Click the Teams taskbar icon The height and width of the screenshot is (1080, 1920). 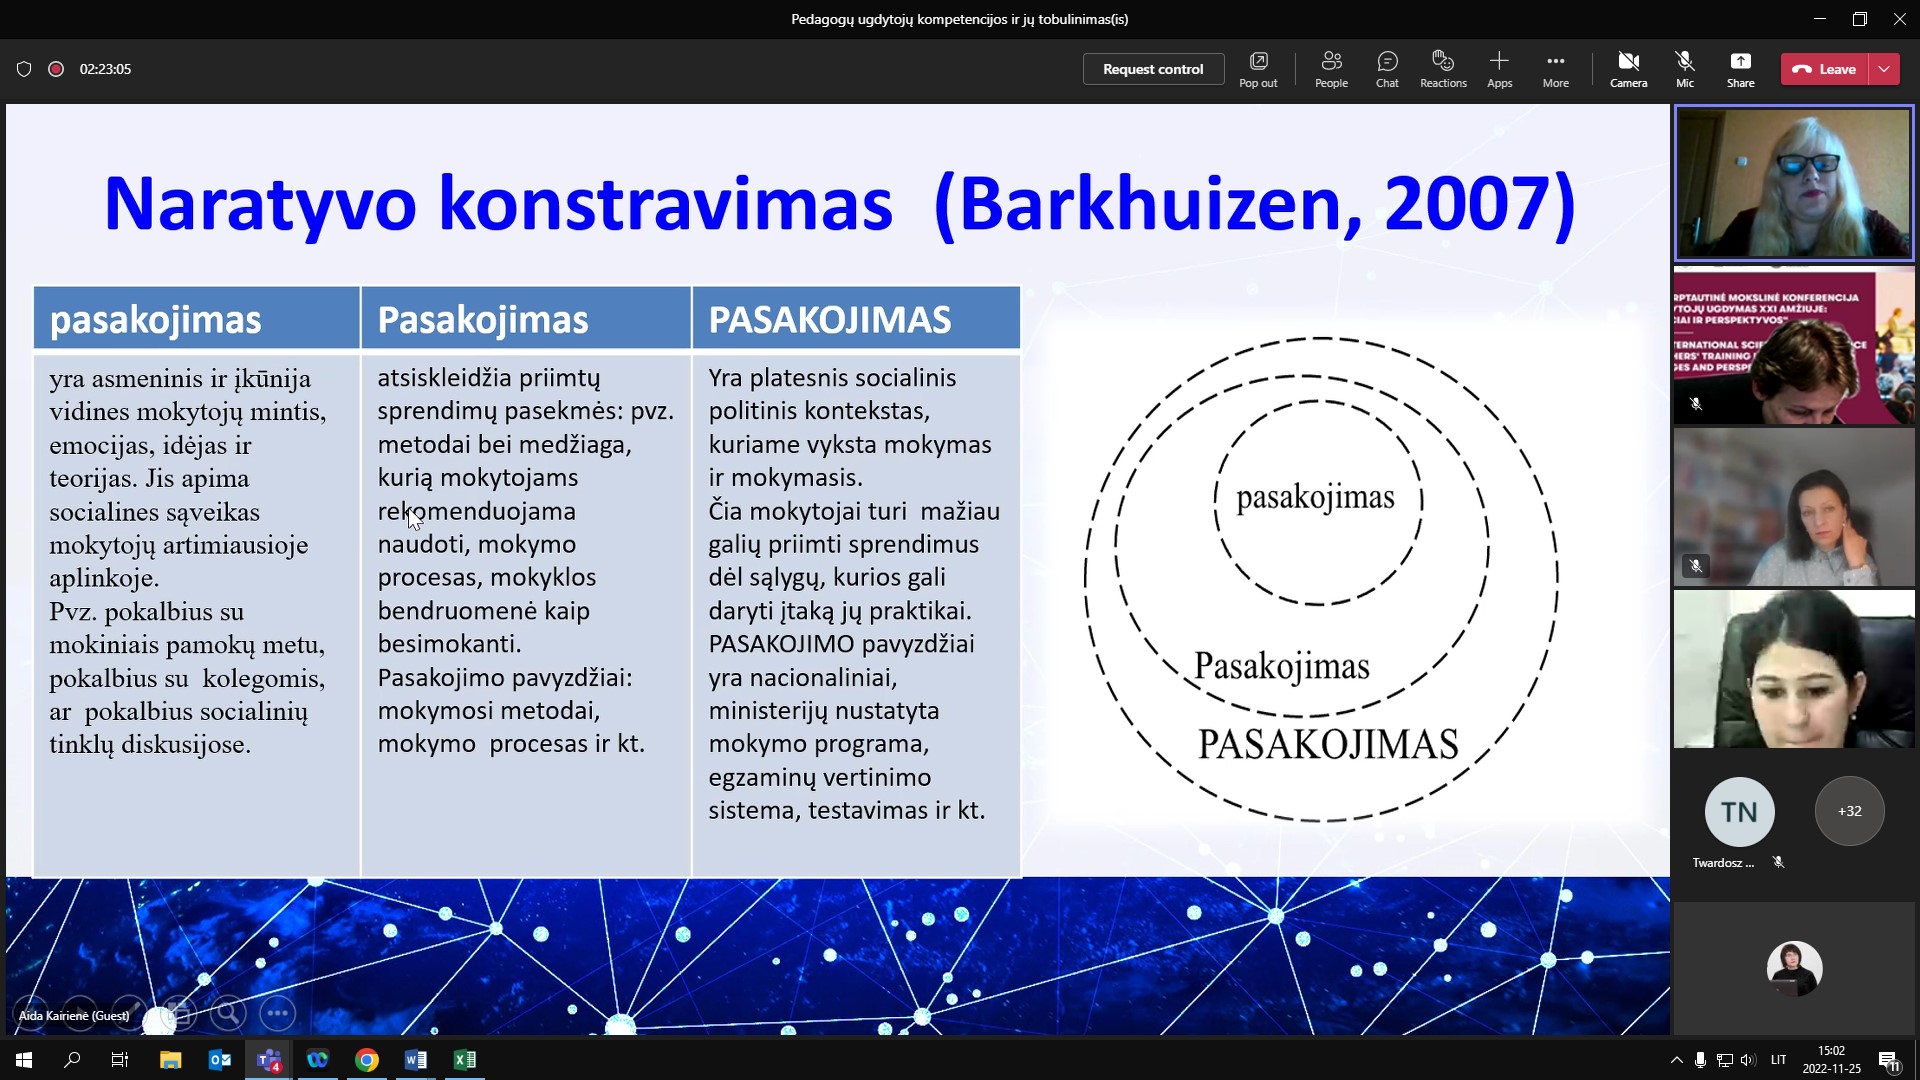pyautogui.click(x=268, y=1060)
